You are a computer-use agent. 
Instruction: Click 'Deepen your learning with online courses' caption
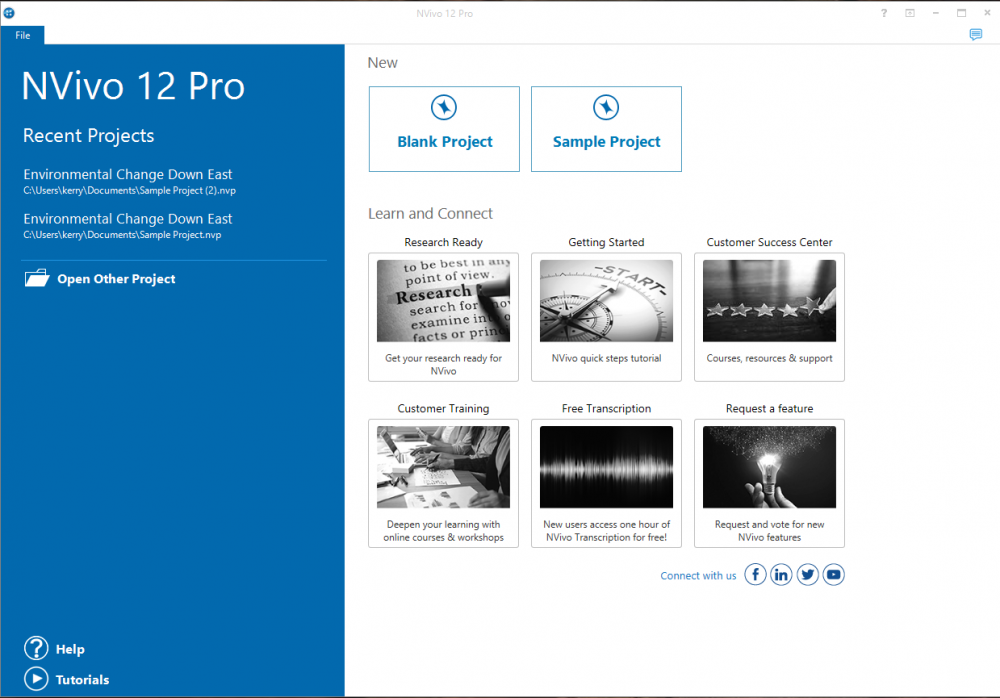pos(443,531)
